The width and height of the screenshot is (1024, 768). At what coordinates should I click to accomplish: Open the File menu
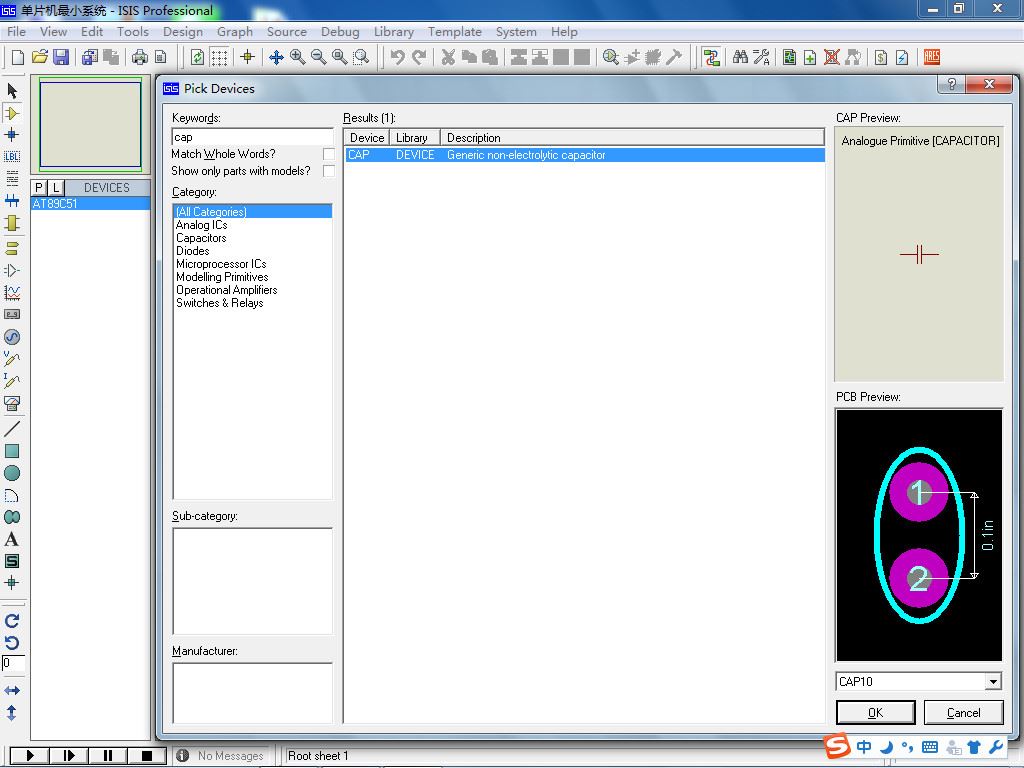[16, 31]
